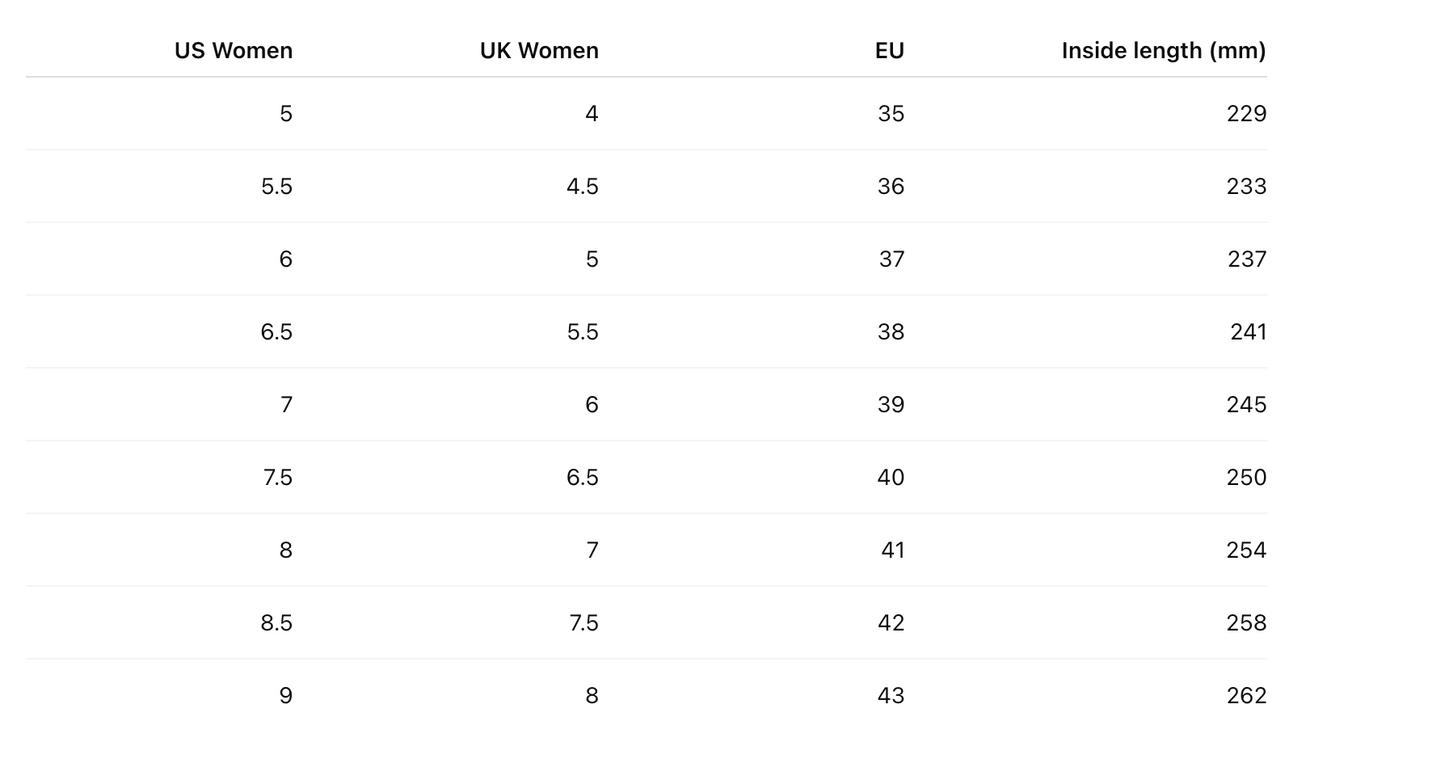1445x776 pixels.
Task: Select the EU size 40 cell
Action: tap(891, 478)
